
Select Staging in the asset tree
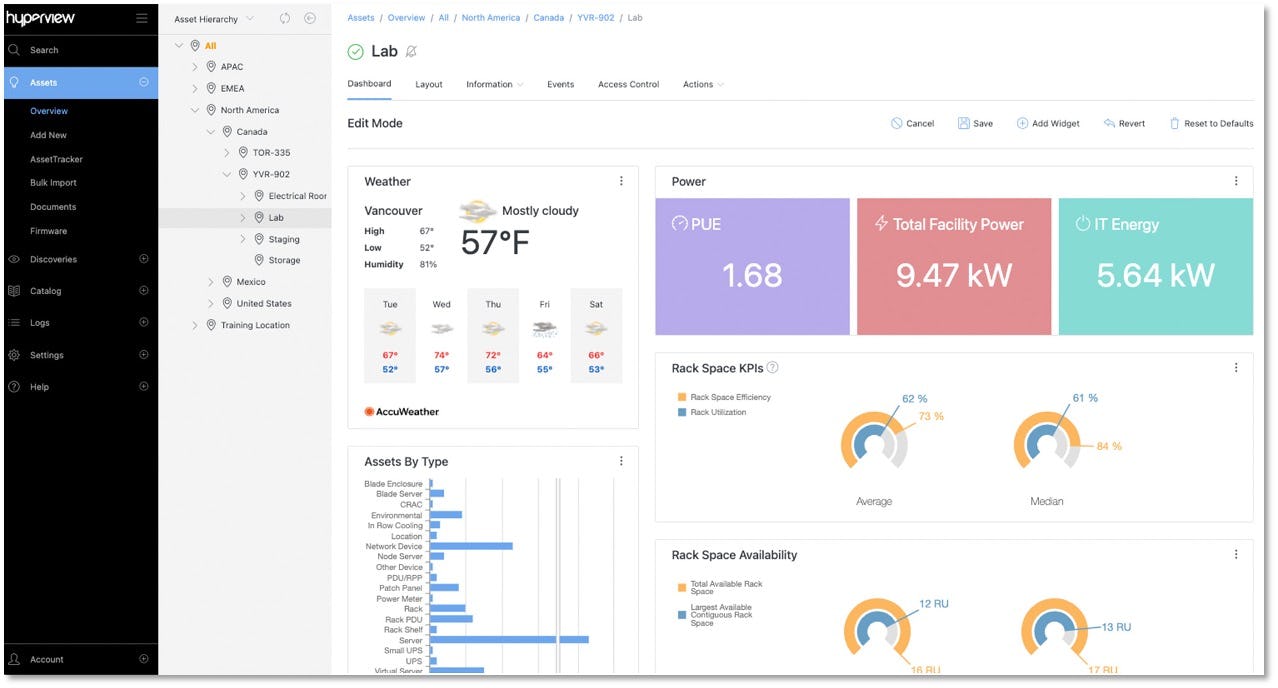click(286, 238)
